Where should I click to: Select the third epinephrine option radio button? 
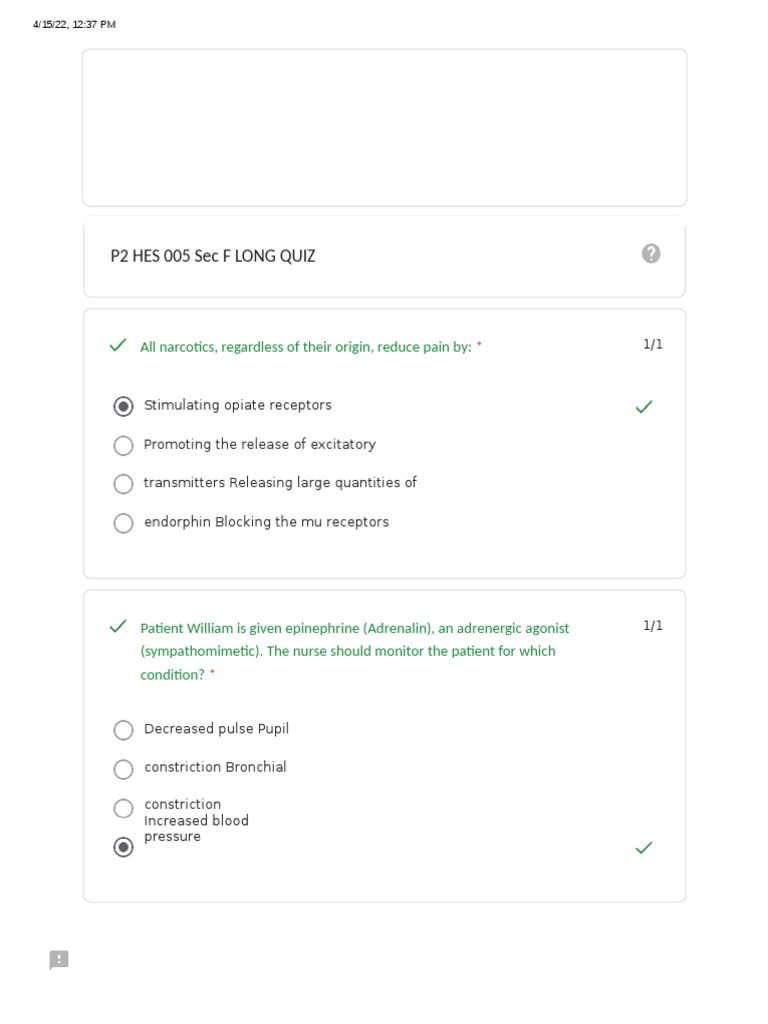coord(123,808)
